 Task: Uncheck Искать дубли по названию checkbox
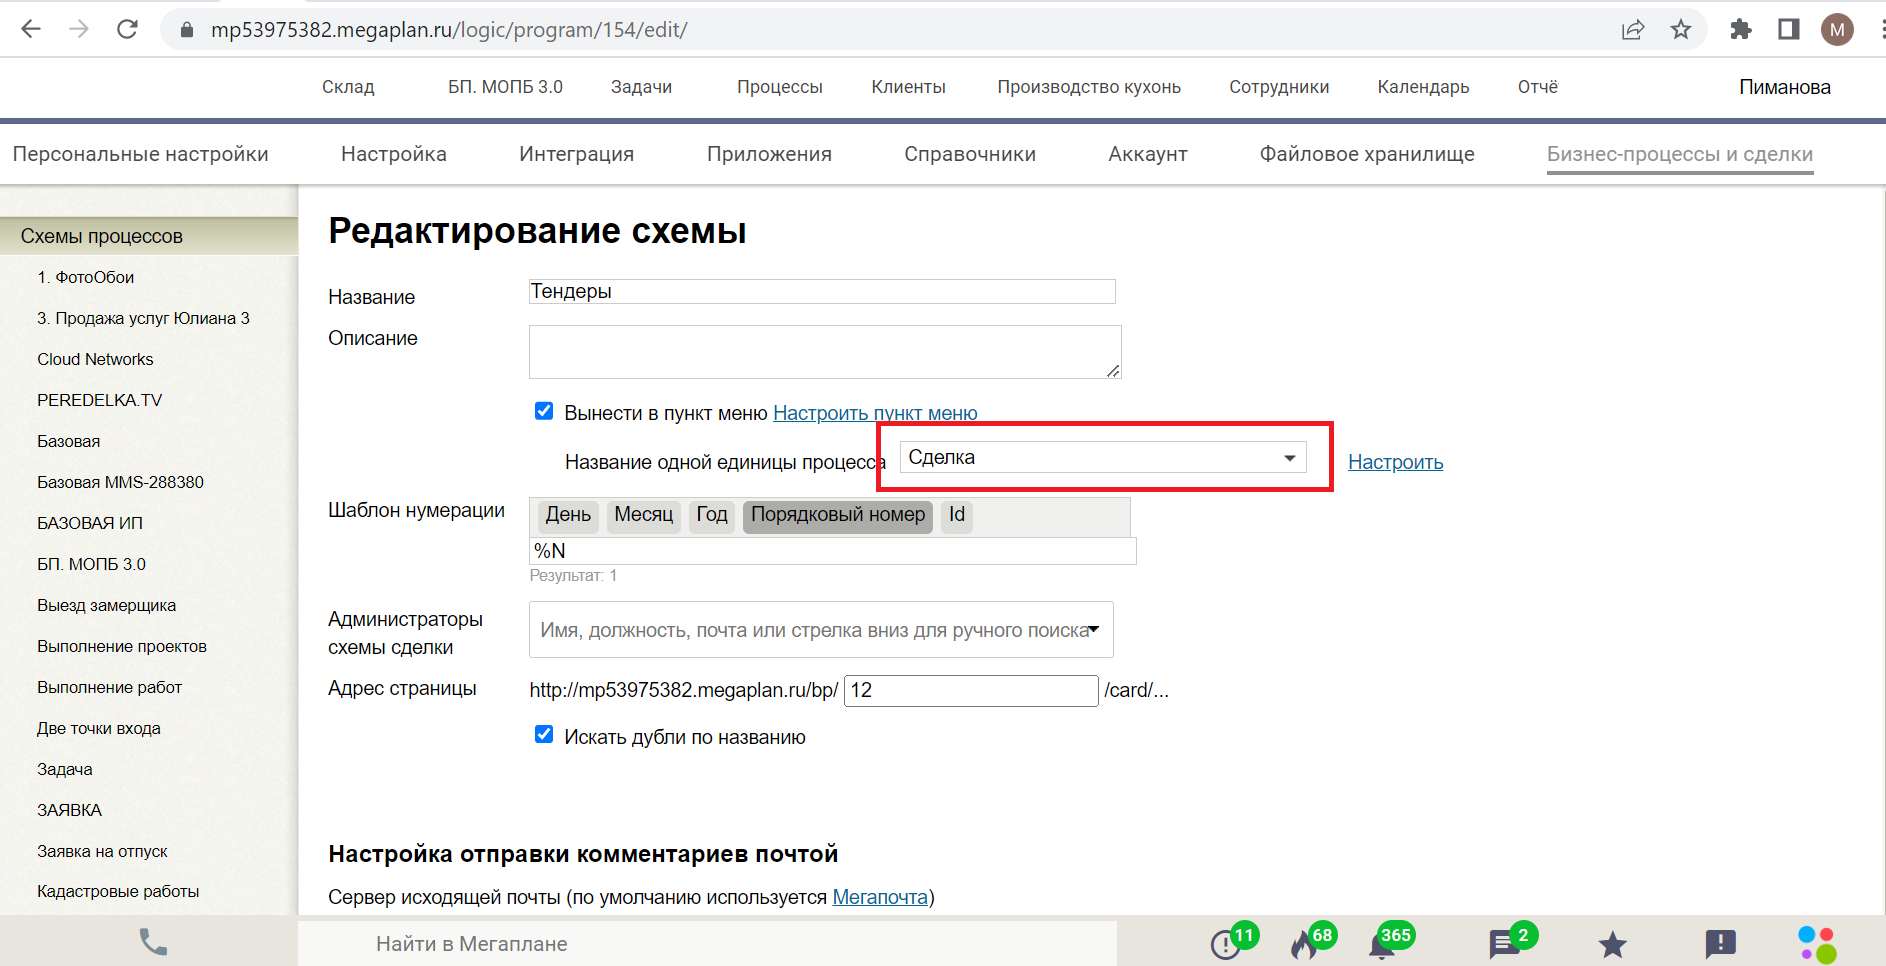[x=544, y=735]
